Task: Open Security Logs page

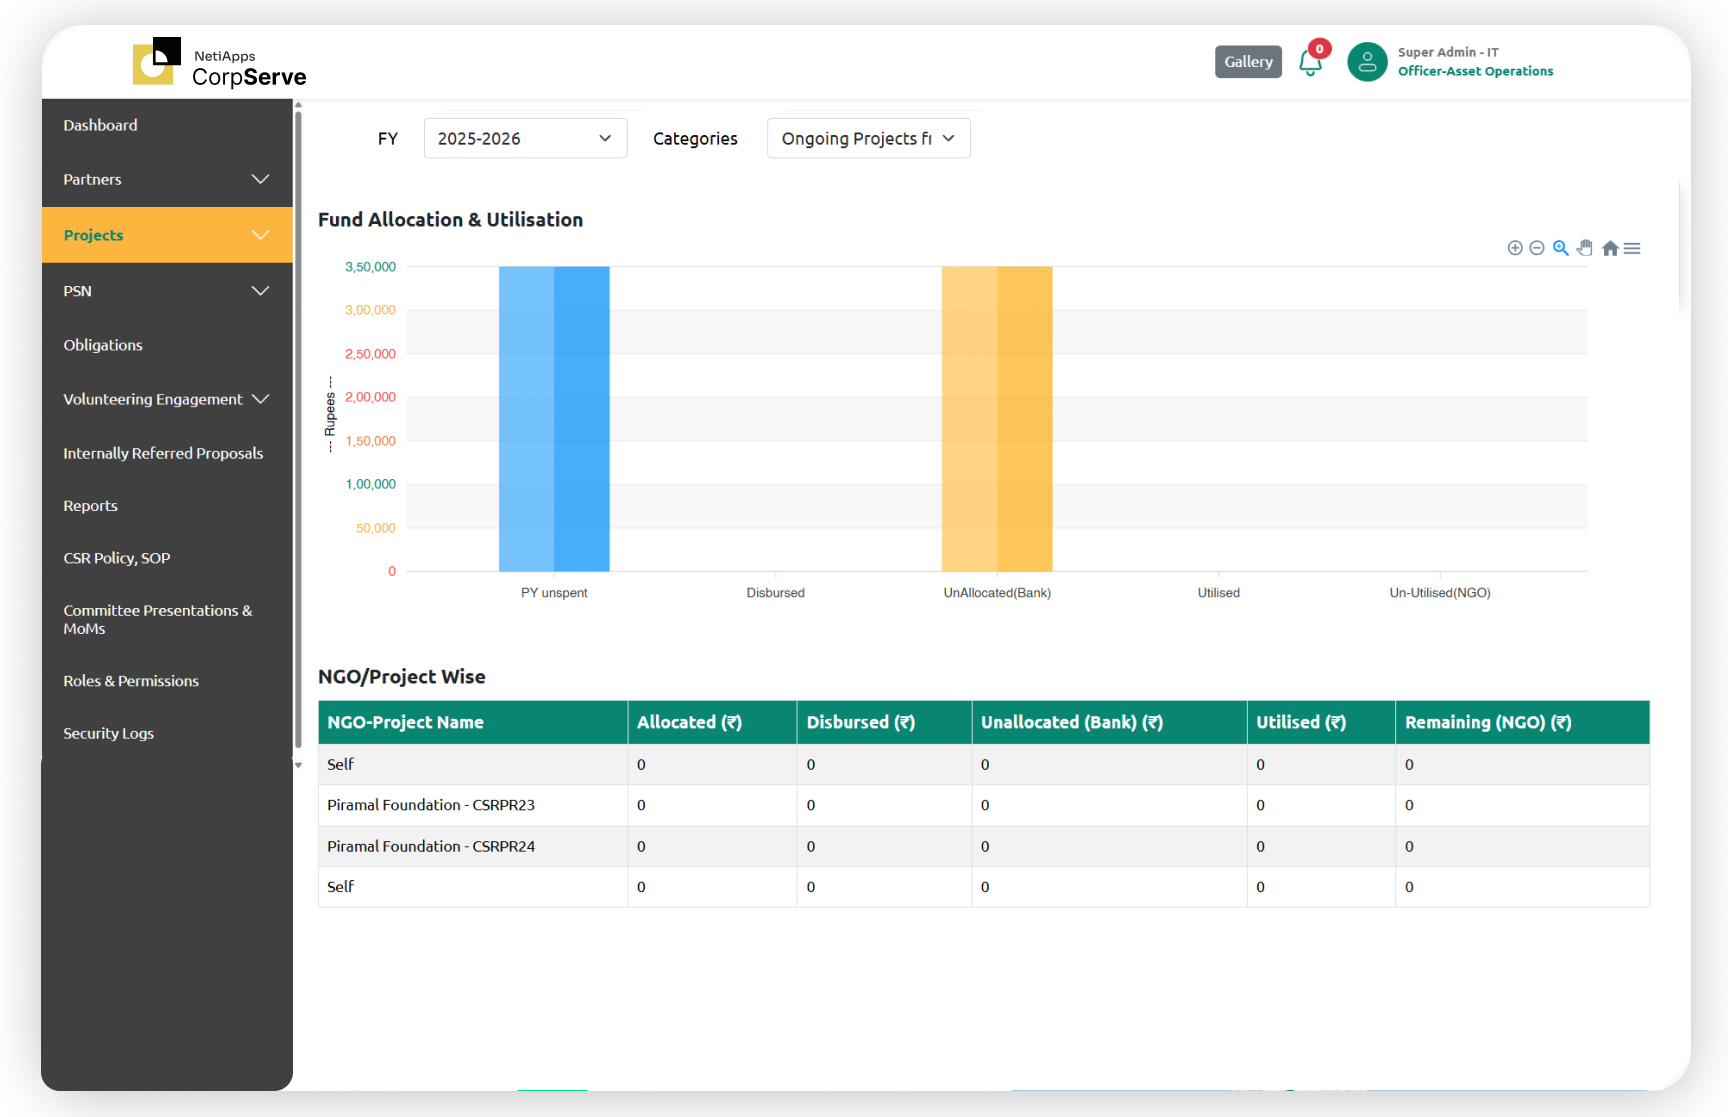Action: [x=109, y=733]
